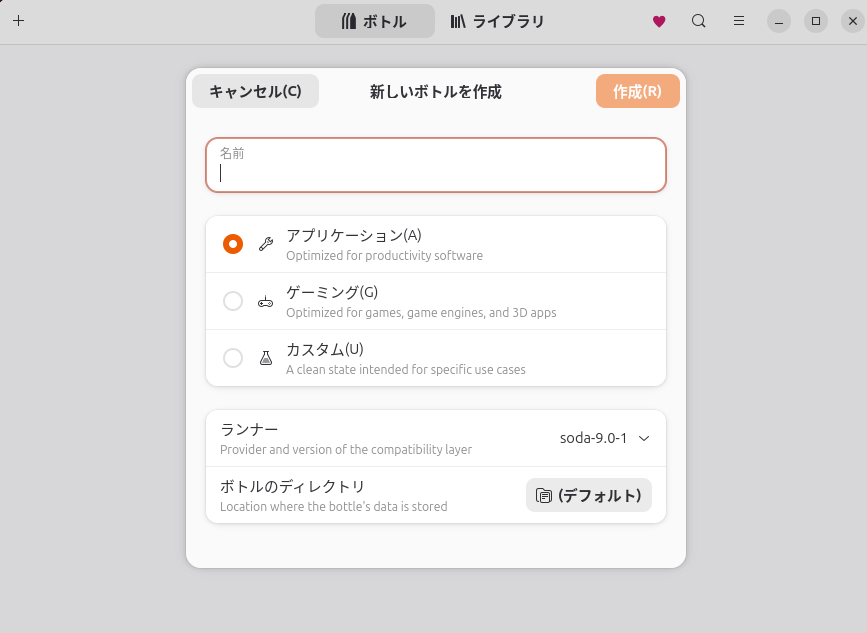Expand the soda-9.0-1 runner dropdown
Screen dimensions: 867x633
tap(604, 438)
